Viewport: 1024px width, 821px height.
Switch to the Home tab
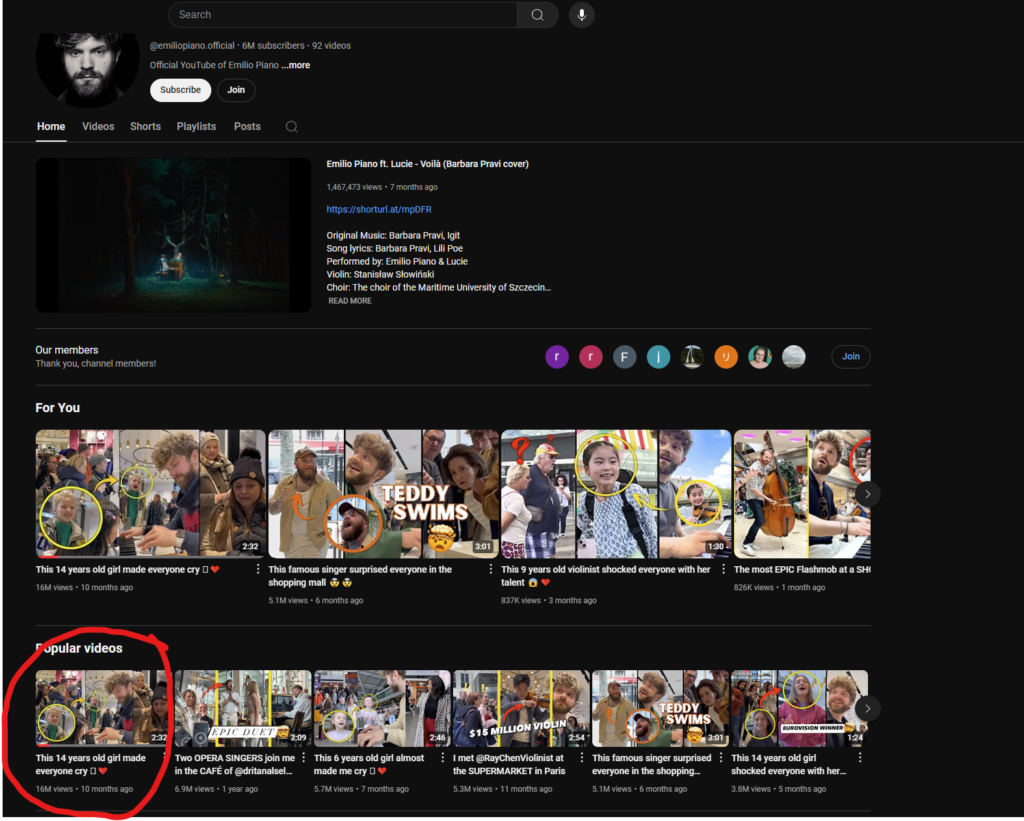pyautogui.click(x=51, y=127)
